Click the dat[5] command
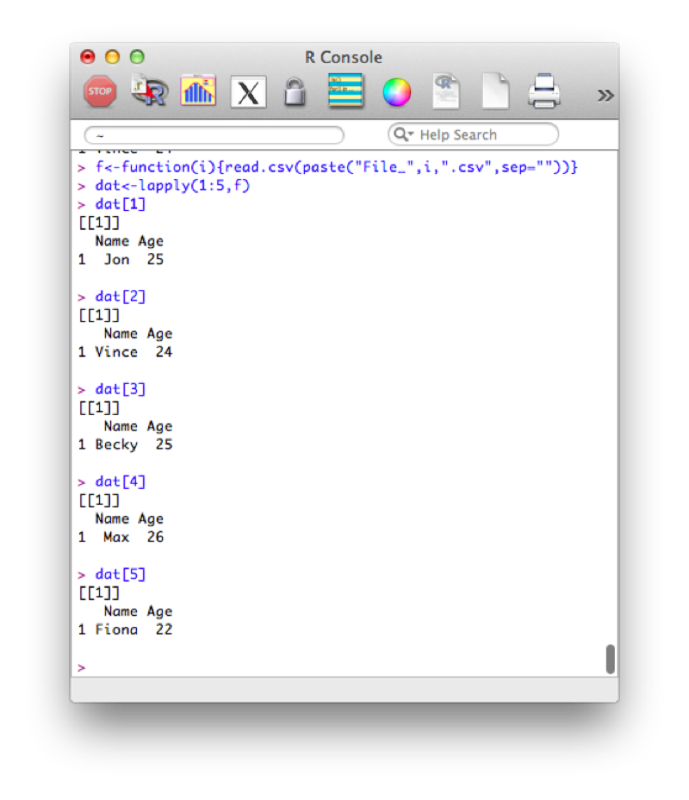Viewport: 689px width, 800px height. point(120,574)
